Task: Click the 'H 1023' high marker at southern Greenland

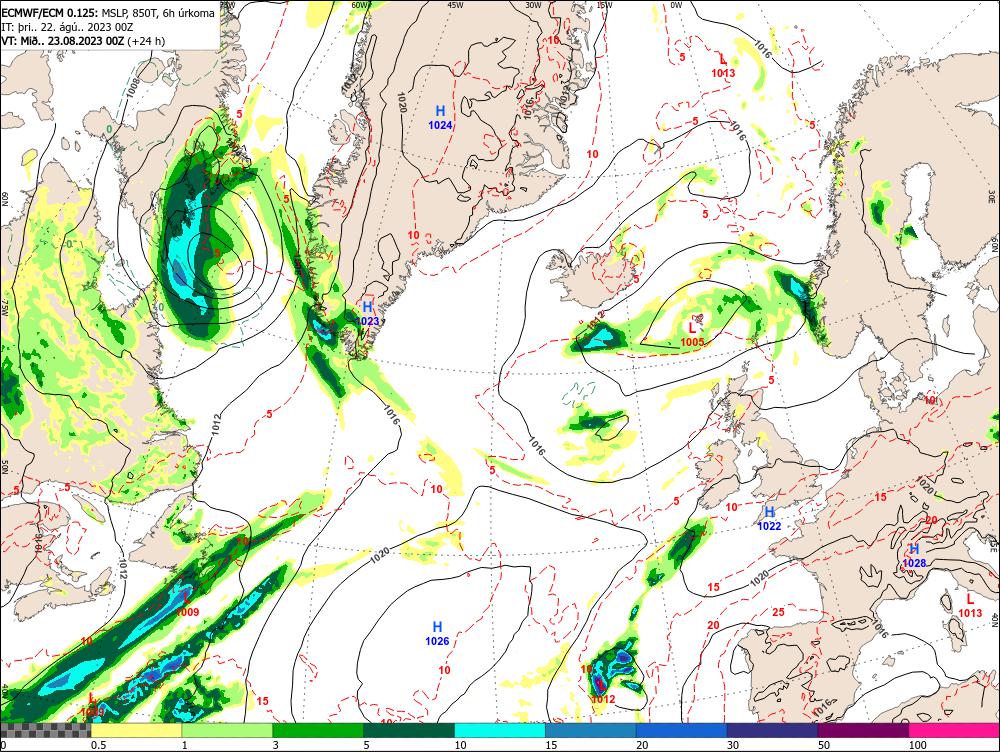Action: tap(367, 314)
